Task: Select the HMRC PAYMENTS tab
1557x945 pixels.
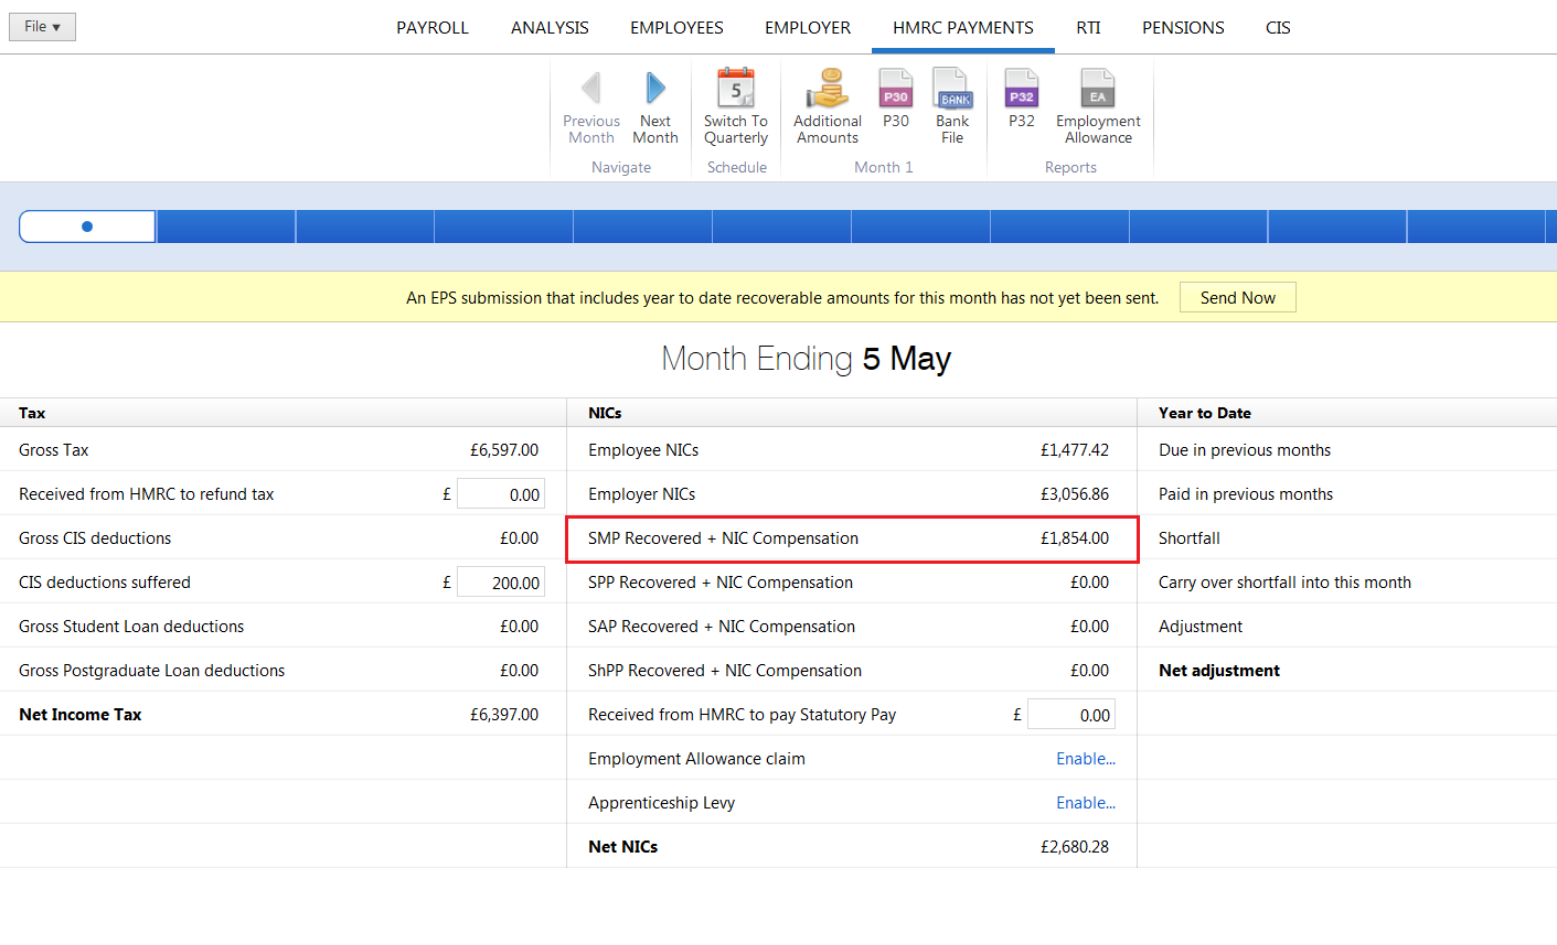Action: click(963, 28)
